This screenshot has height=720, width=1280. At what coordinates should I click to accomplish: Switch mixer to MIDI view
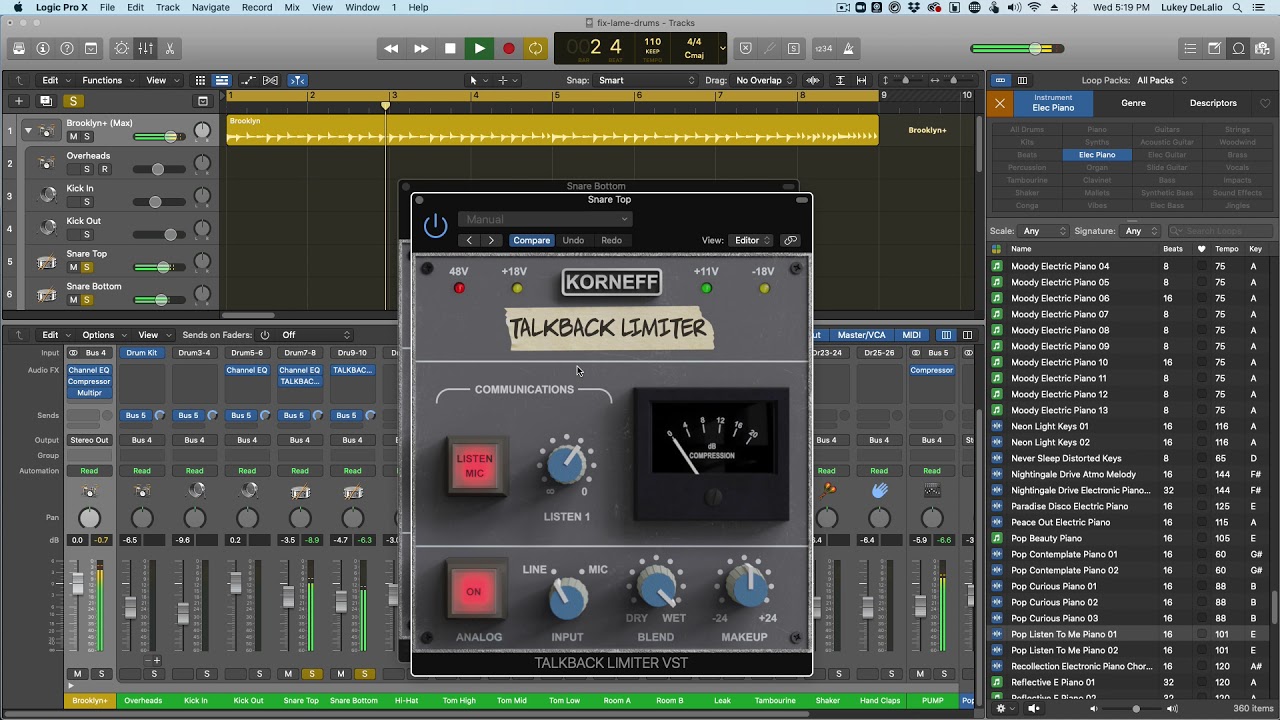(911, 335)
